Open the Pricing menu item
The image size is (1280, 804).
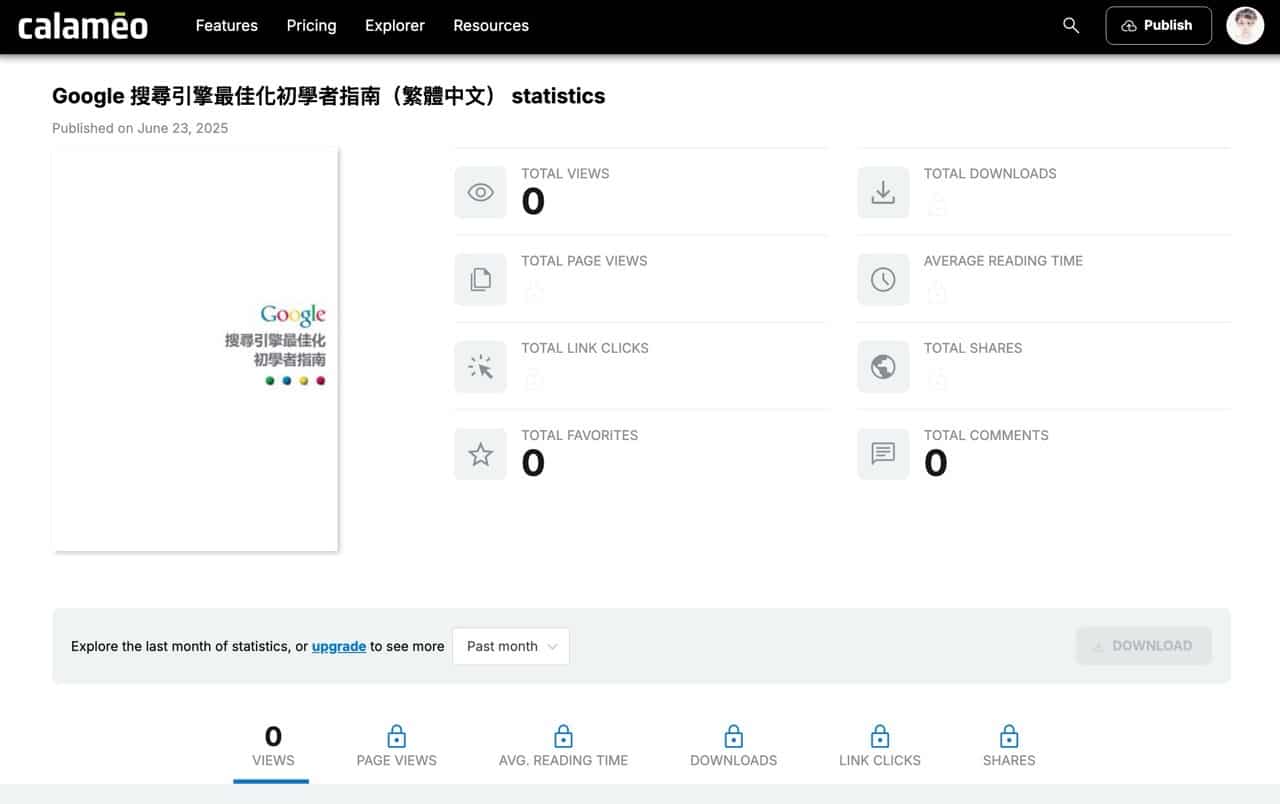click(x=311, y=26)
